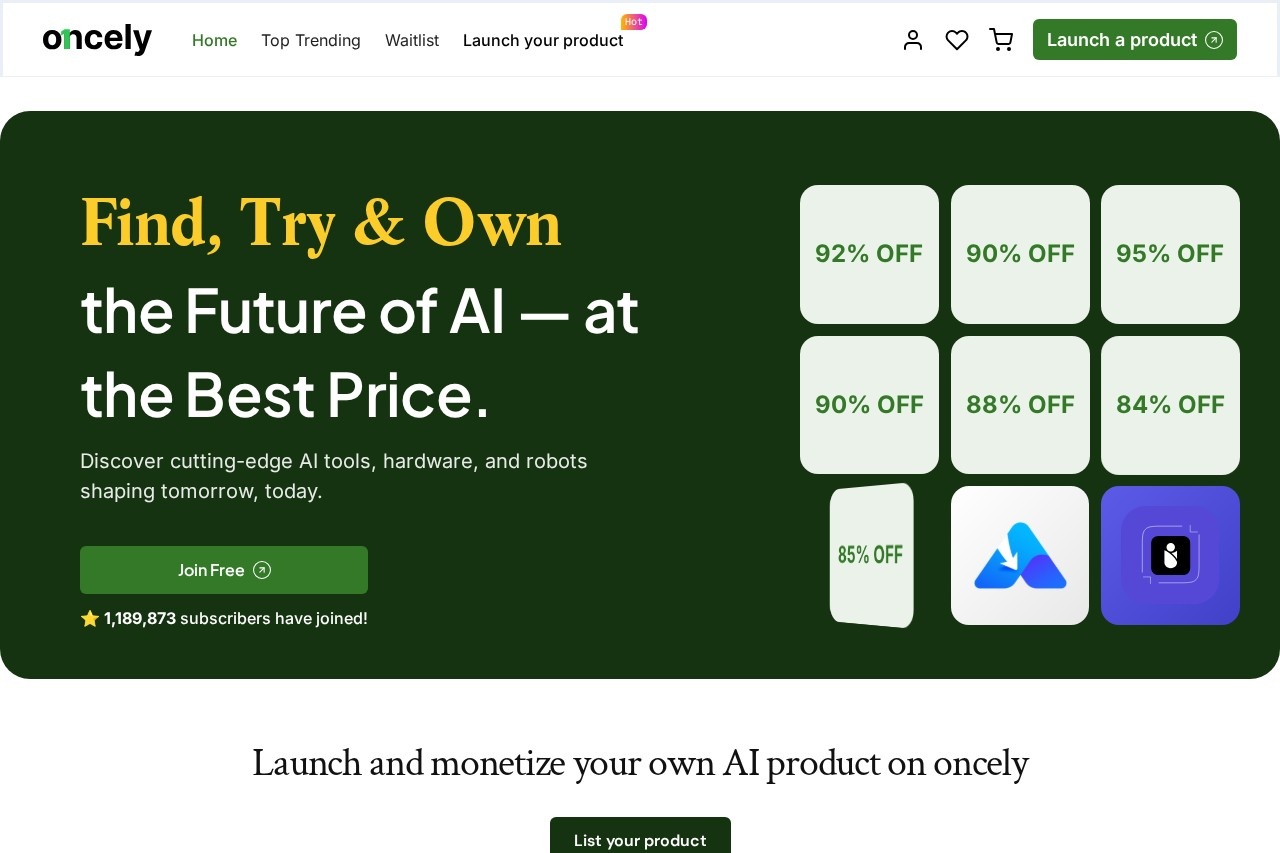
Task: Open the shopping cart icon
Action: coord(1001,40)
